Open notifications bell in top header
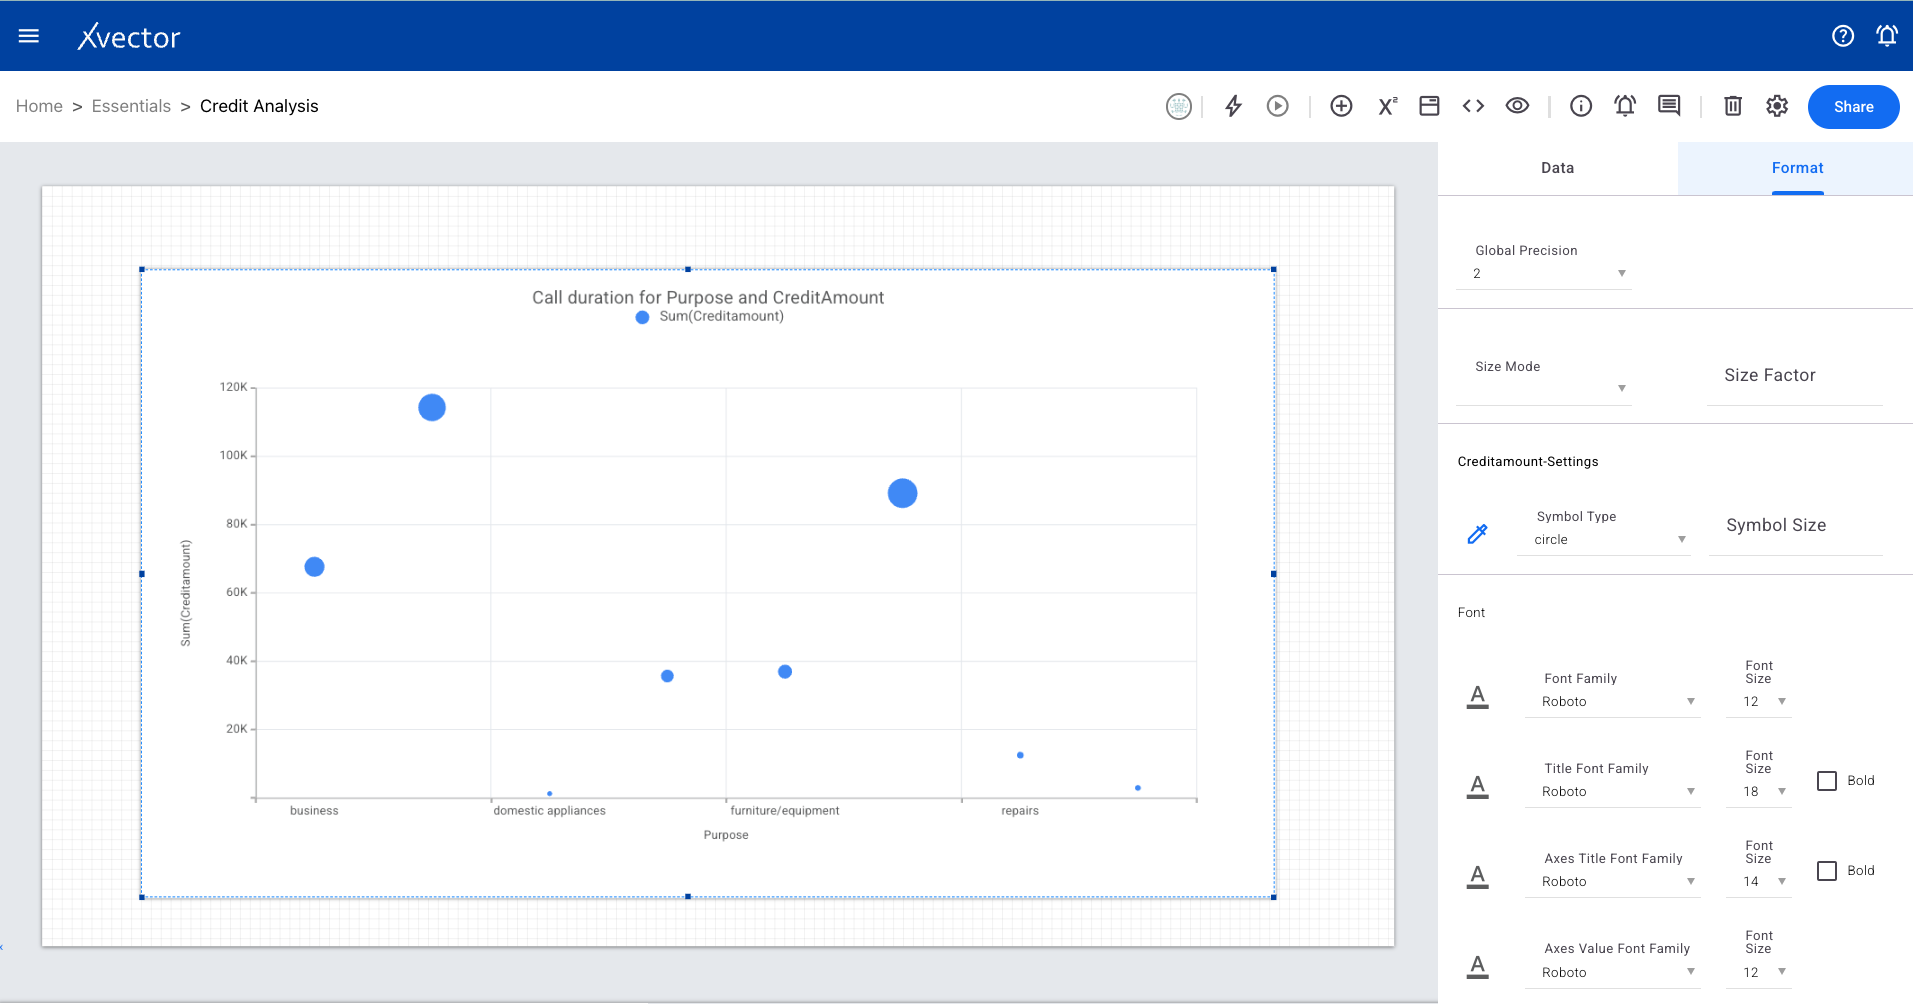 coord(1887,36)
